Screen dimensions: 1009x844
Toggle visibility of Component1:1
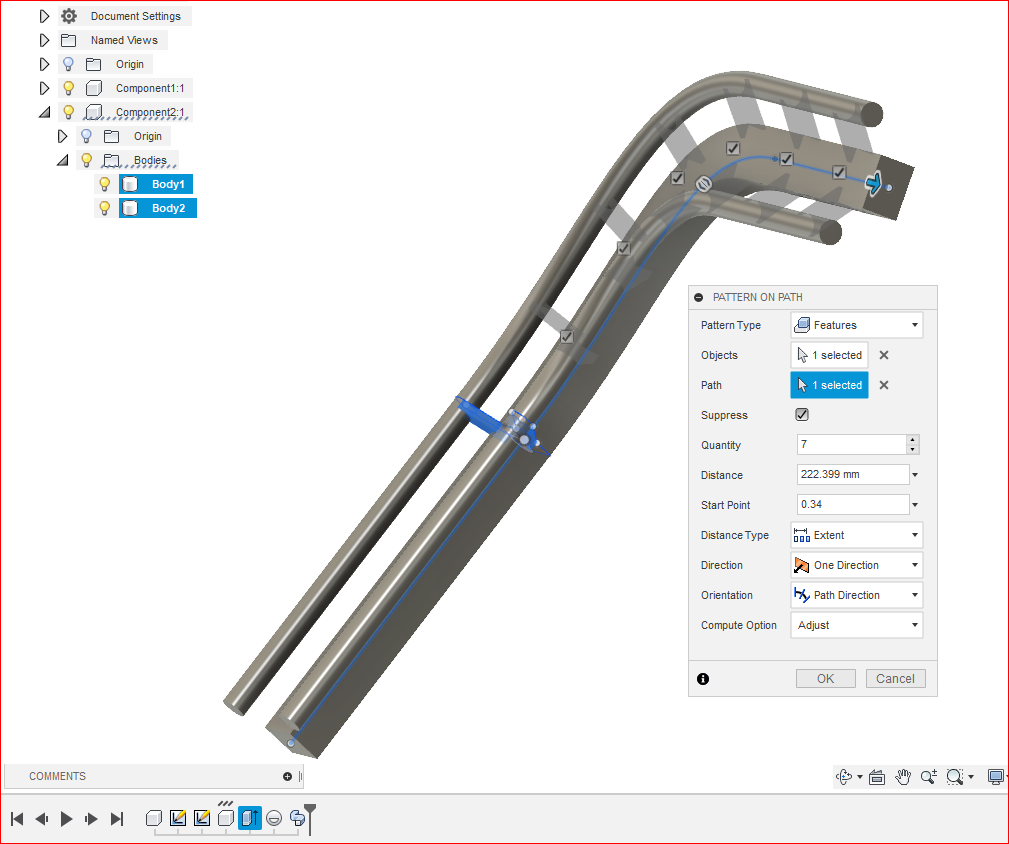[x=67, y=88]
